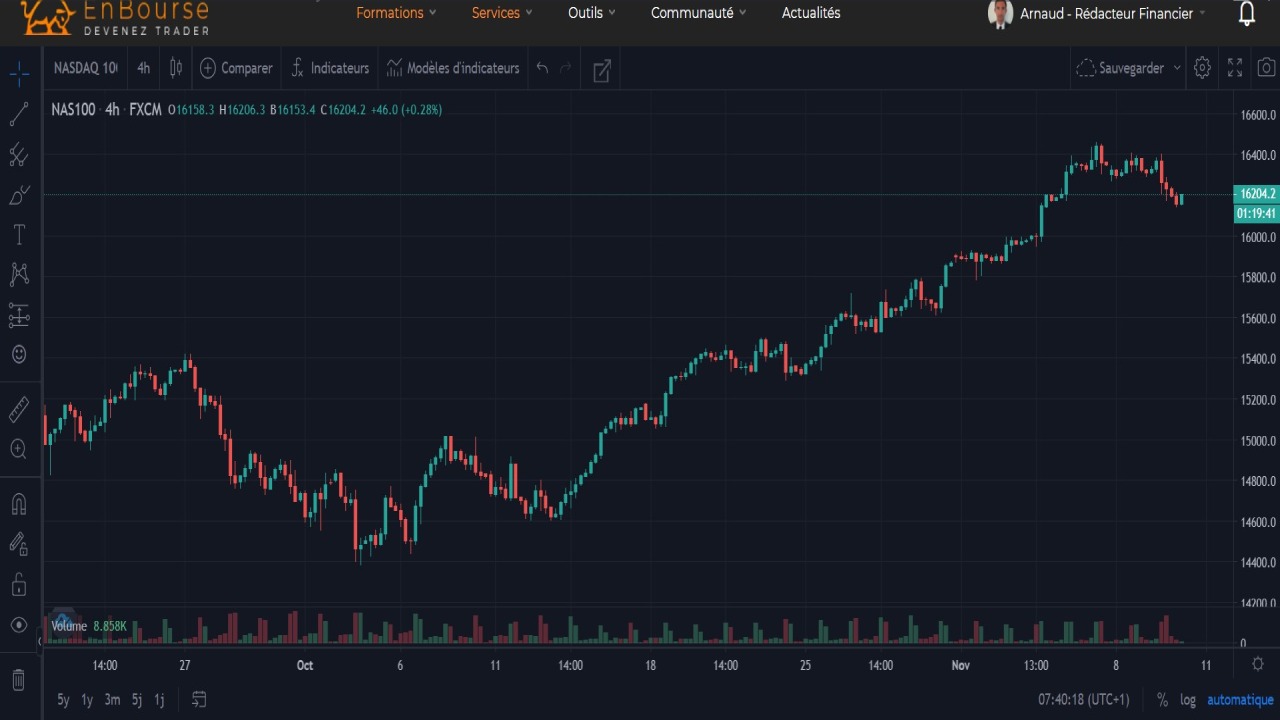Click the 16400.0 price axis label
Screen dimensions: 1280x720
click(1258, 156)
